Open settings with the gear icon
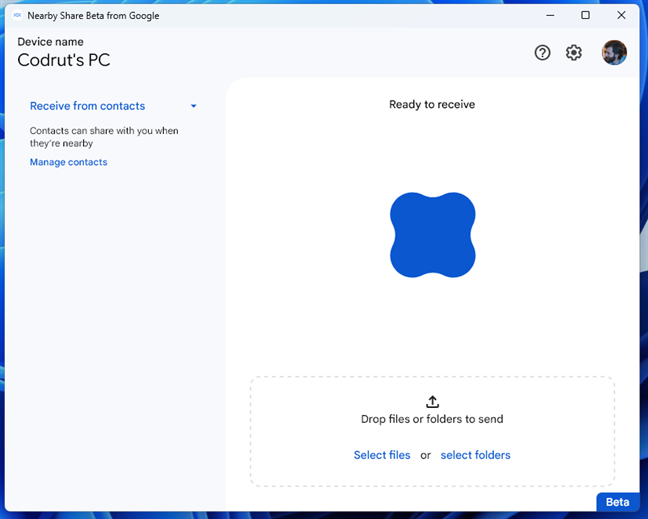648x519 pixels. [x=574, y=53]
